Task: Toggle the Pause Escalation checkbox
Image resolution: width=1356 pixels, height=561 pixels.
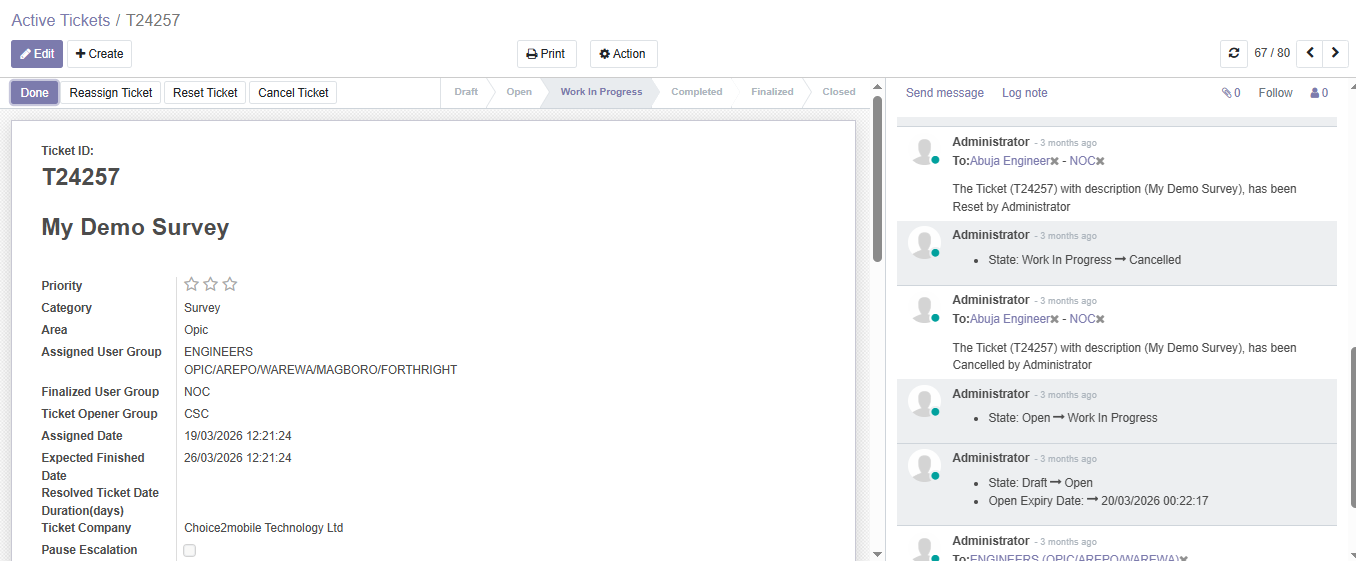Action: [x=190, y=550]
